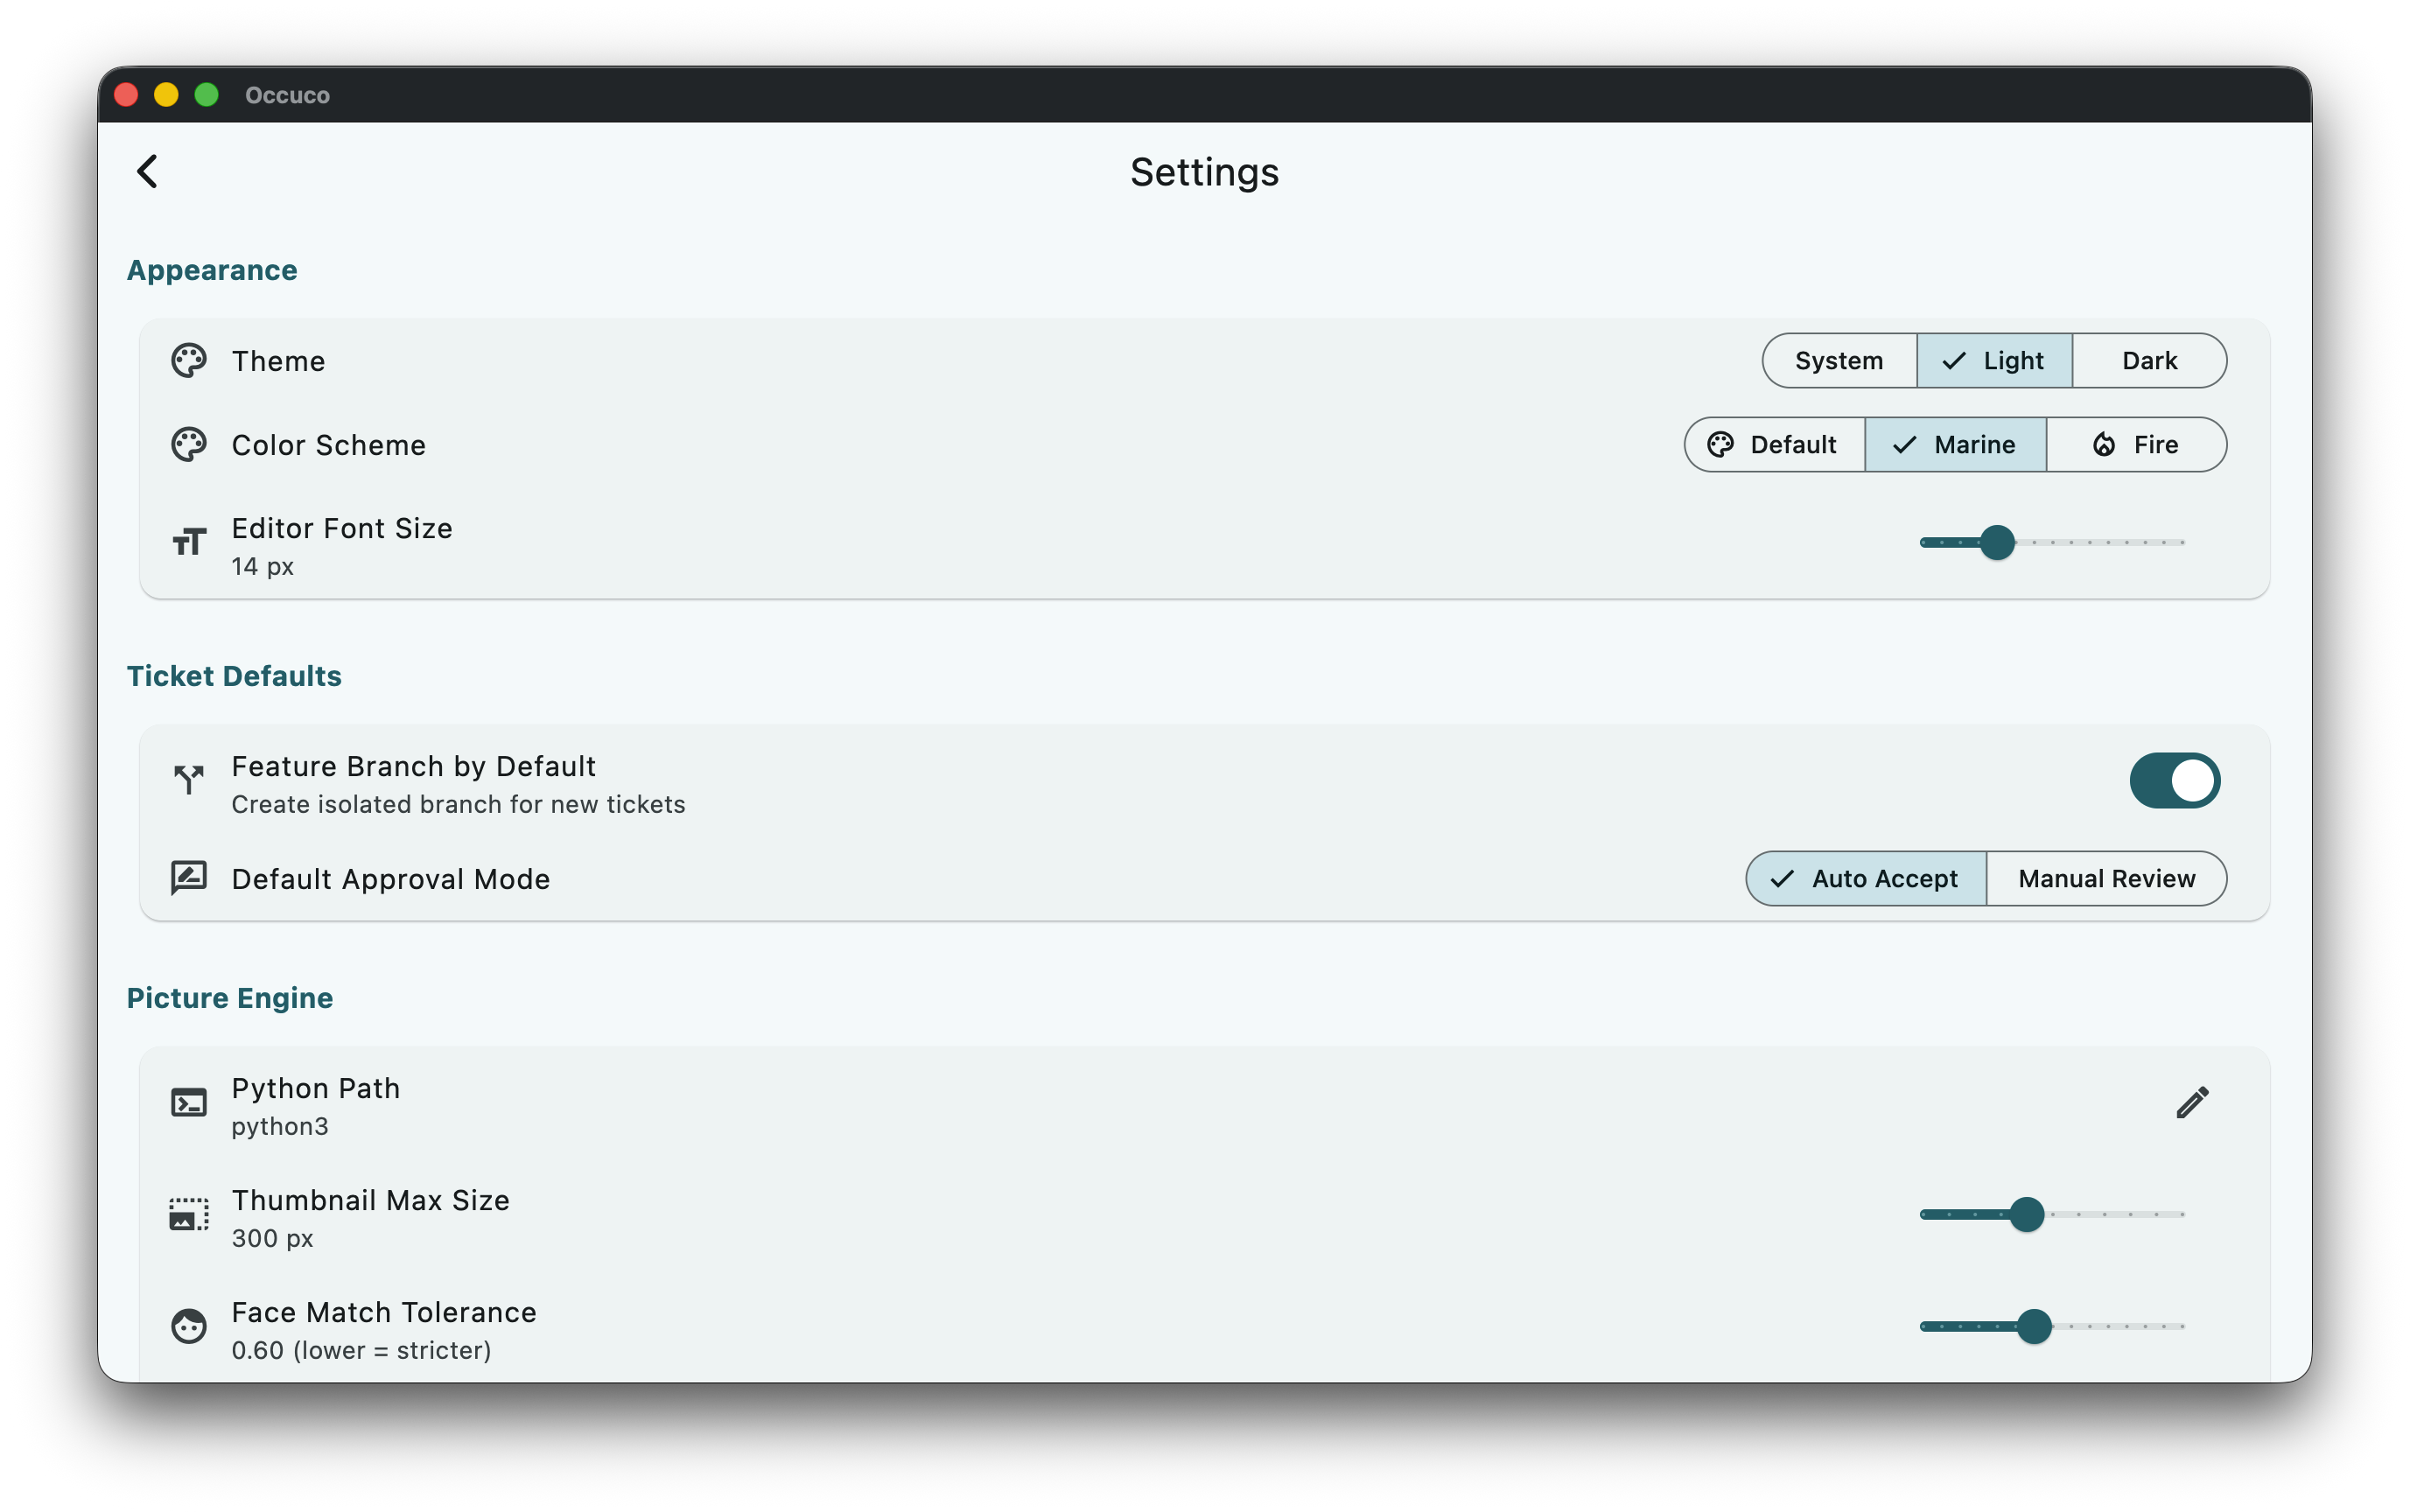This screenshot has height=1512, width=2410.
Task: Click the Python Path terminal icon
Action: (189, 1102)
